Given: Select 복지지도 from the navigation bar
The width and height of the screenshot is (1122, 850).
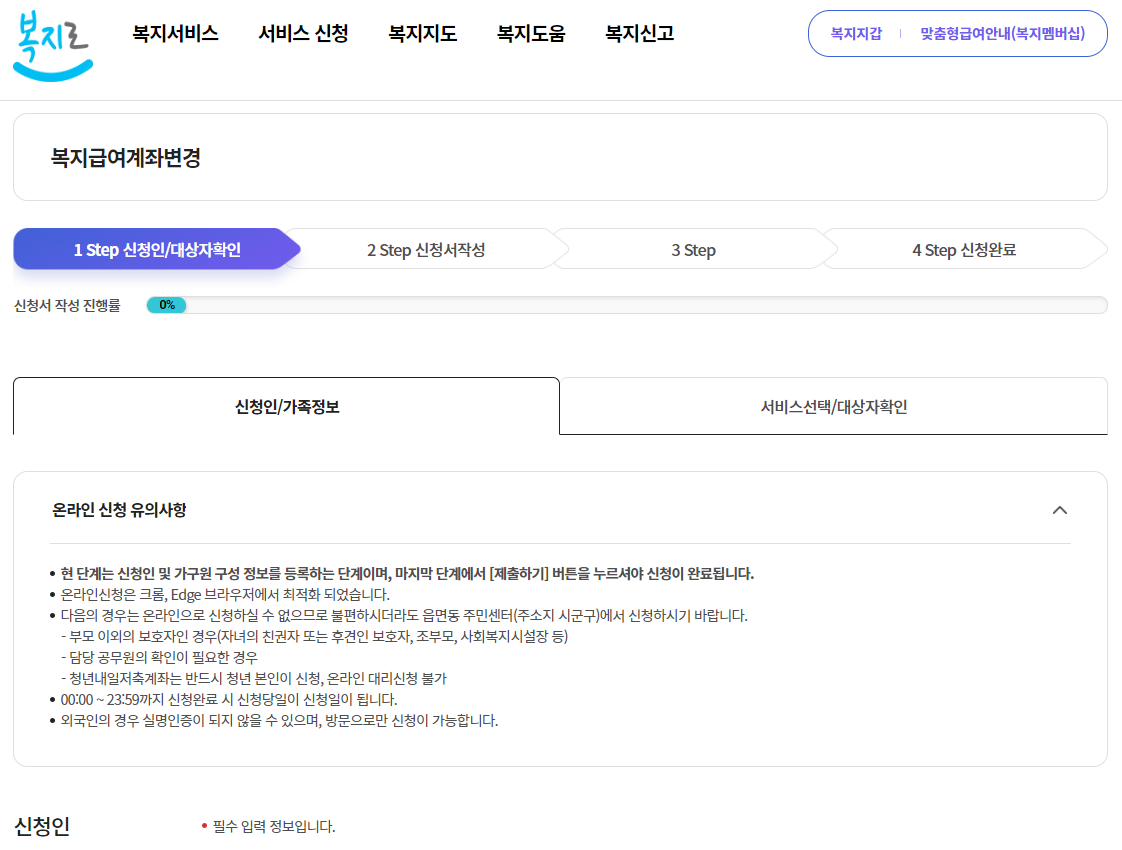Looking at the screenshot, I should (421, 33).
